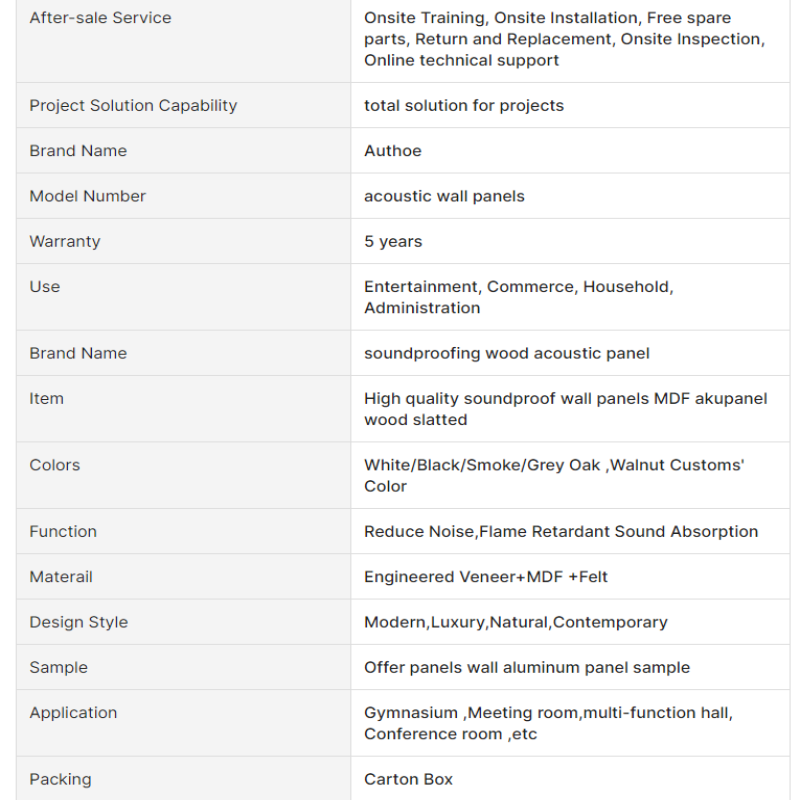The image size is (800, 800).
Task: Click the Carton Box packing value
Action: pyautogui.click(x=408, y=779)
